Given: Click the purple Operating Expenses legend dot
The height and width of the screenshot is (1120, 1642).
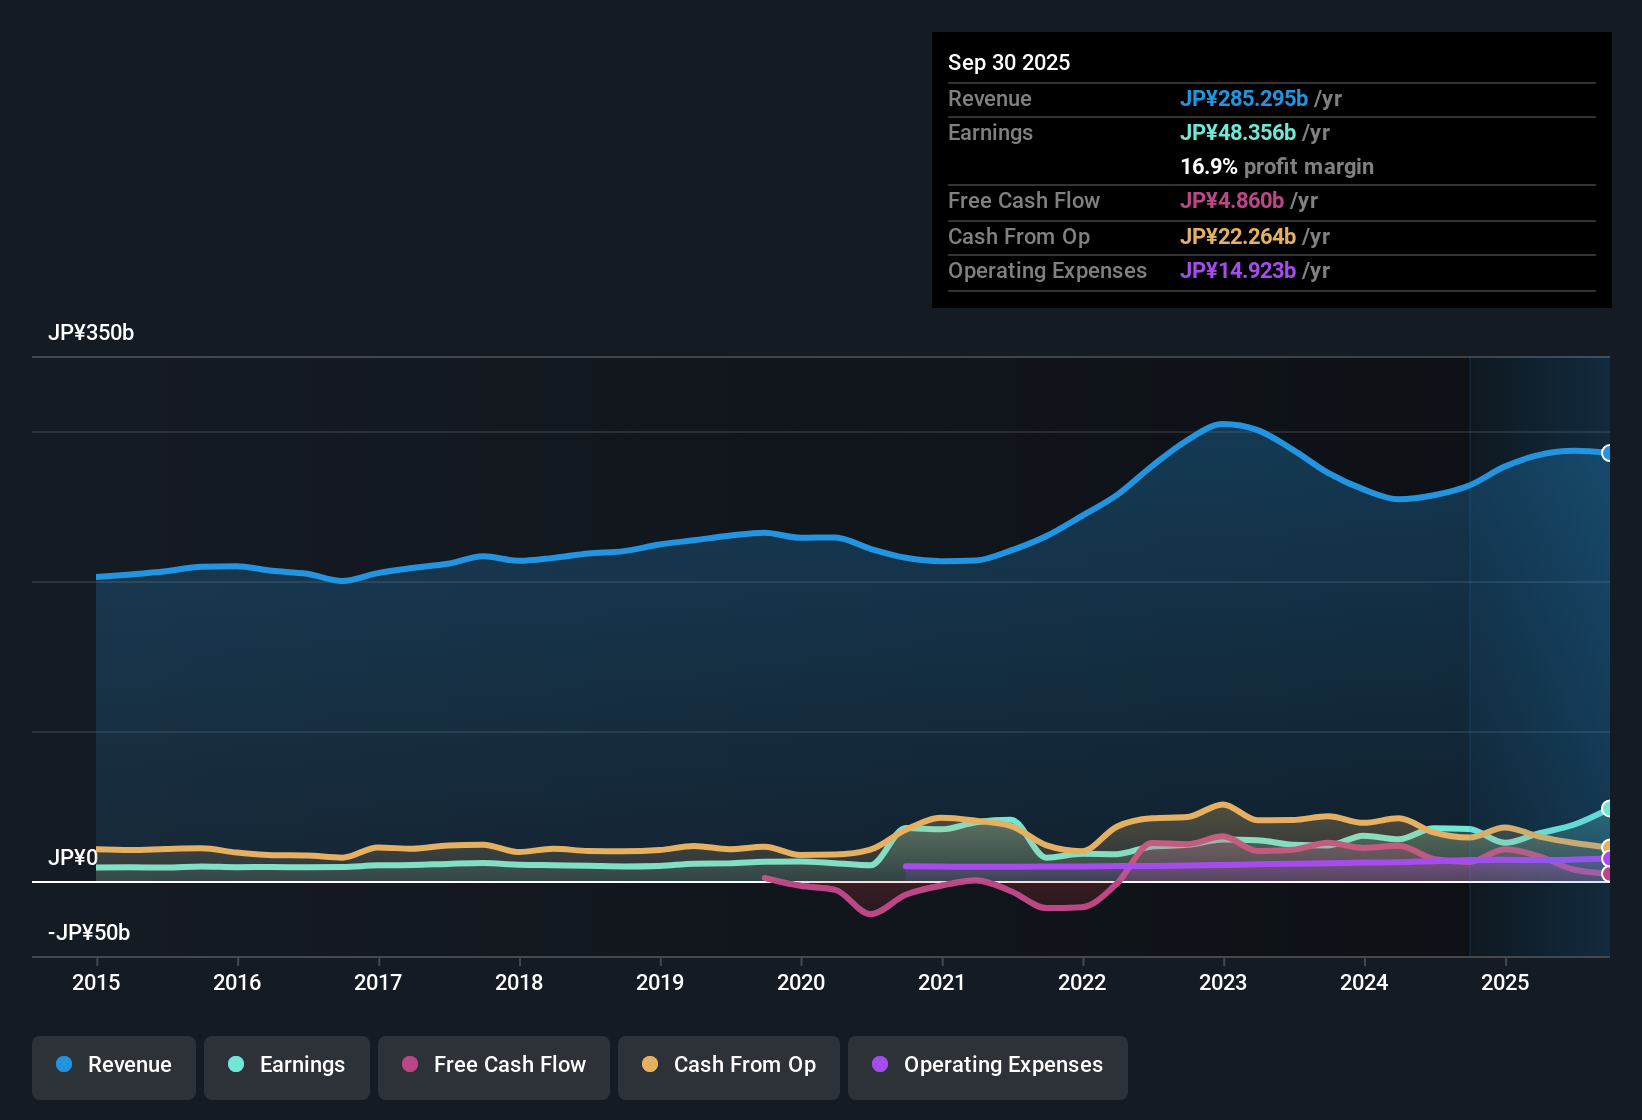Looking at the screenshot, I should pos(880,1065).
